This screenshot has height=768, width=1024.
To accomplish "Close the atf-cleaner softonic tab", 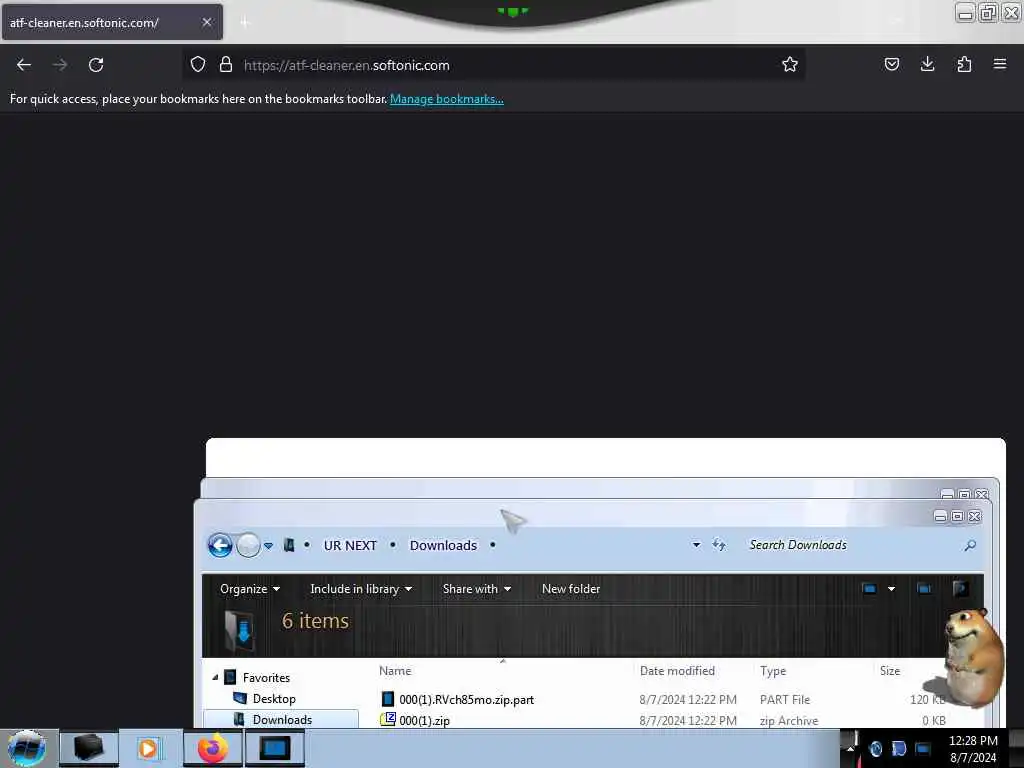I will (x=206, y=22).
